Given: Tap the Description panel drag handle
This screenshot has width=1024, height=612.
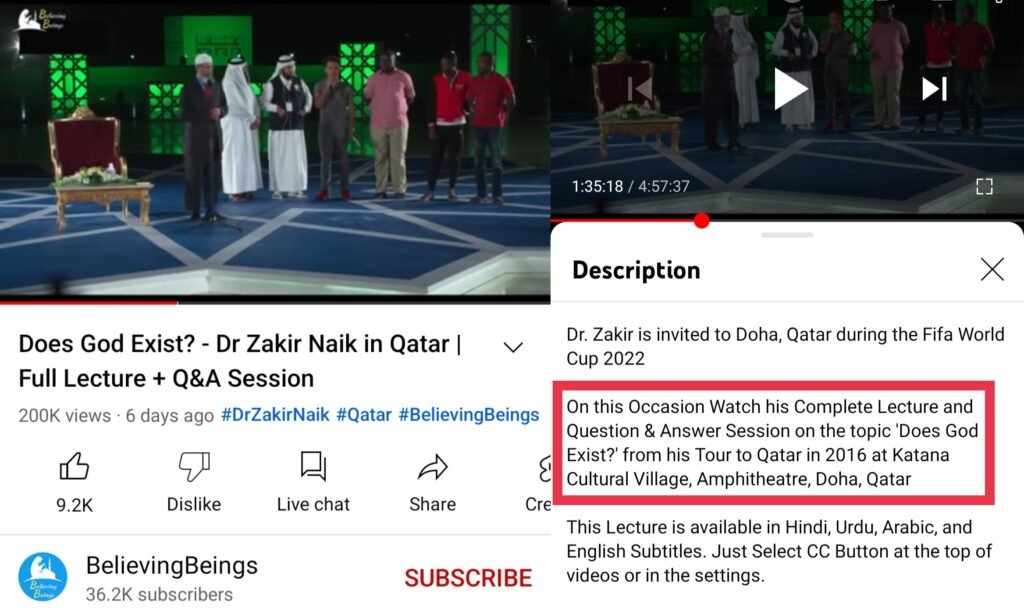Looking at the screenshot, I should (x=787, y=235).
